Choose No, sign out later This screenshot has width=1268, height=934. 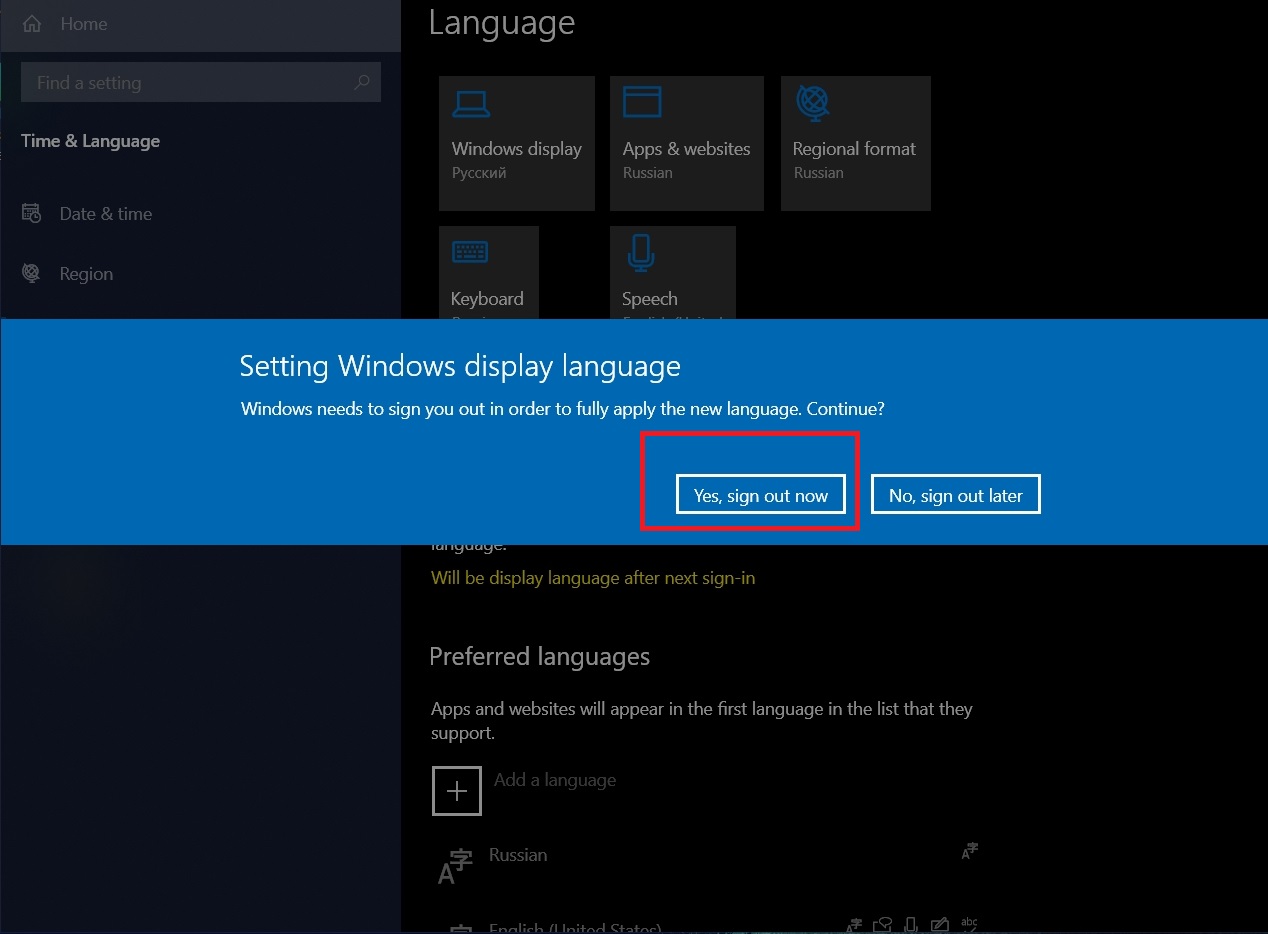click(x=956, y=495)
